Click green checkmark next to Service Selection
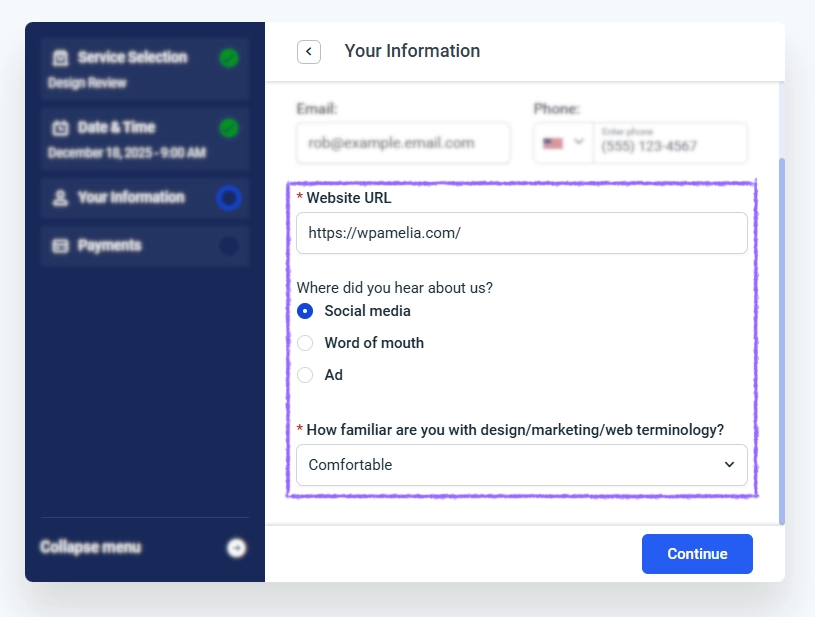The height and width of the screenshot is (617, 815). click(x=229, y=58)
